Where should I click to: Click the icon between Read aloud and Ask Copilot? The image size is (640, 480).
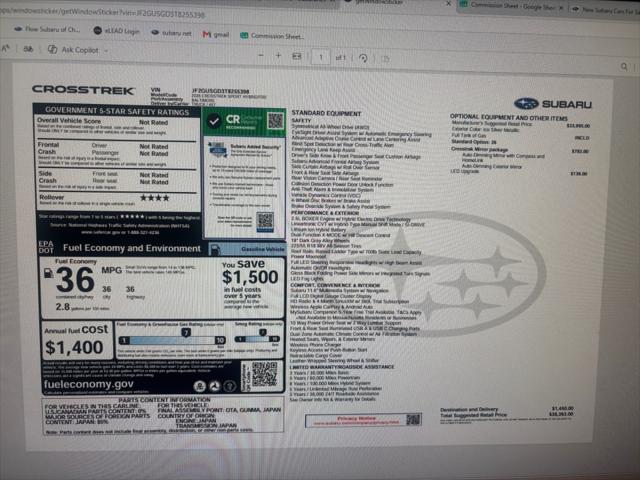[x=28, y=49]
